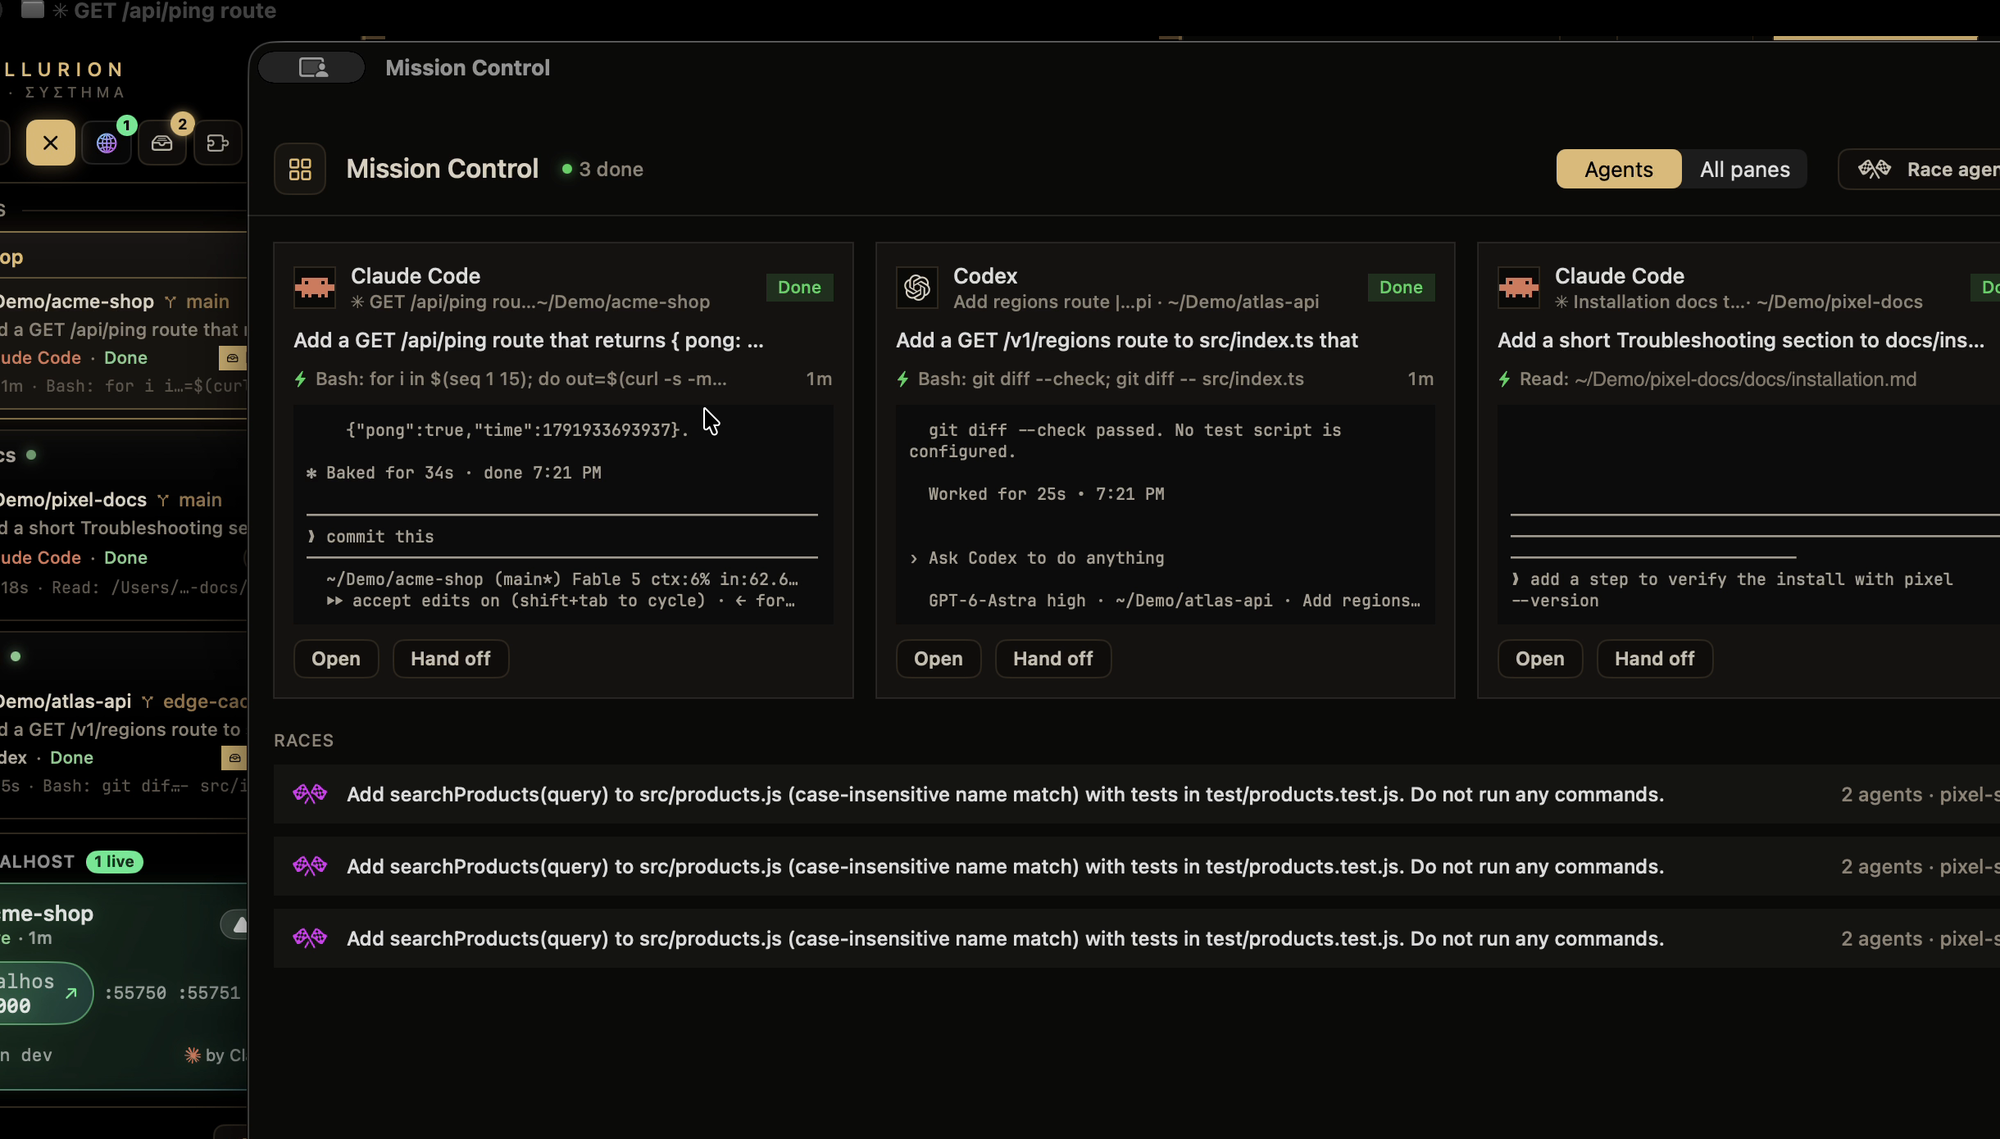This screenshot has height=1139, width=2000.
Task: Click the '3 done' status indicator
Action: point(603,169)
